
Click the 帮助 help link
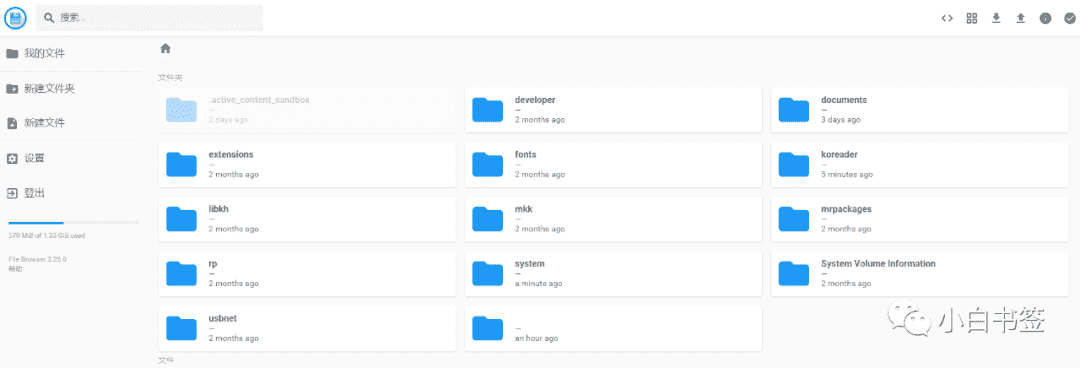14,269
